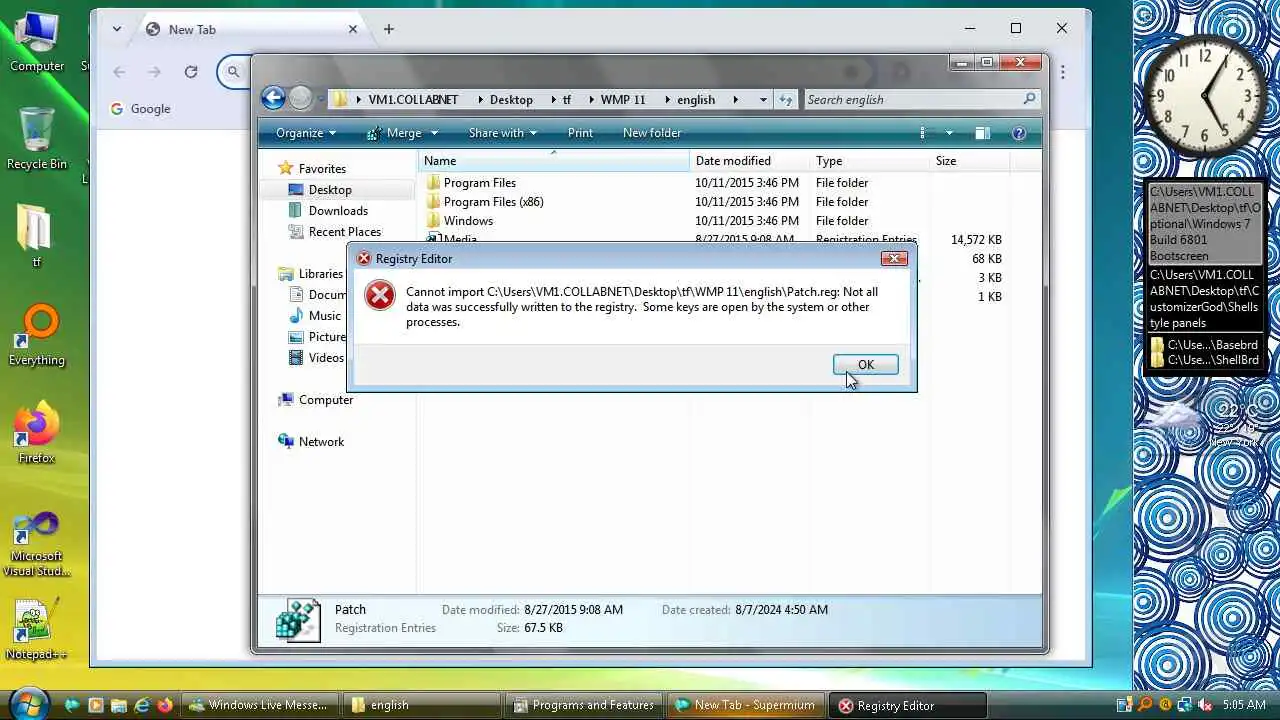Switch to New Tab - Supermium taskbar button
Screen dimensions: 1280x720
(746, 705)
